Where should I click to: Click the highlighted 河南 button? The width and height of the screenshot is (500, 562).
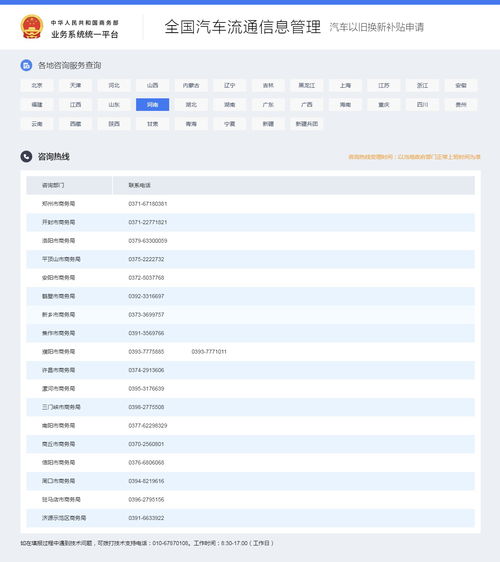pyautogui.click(x=152, y=105)
